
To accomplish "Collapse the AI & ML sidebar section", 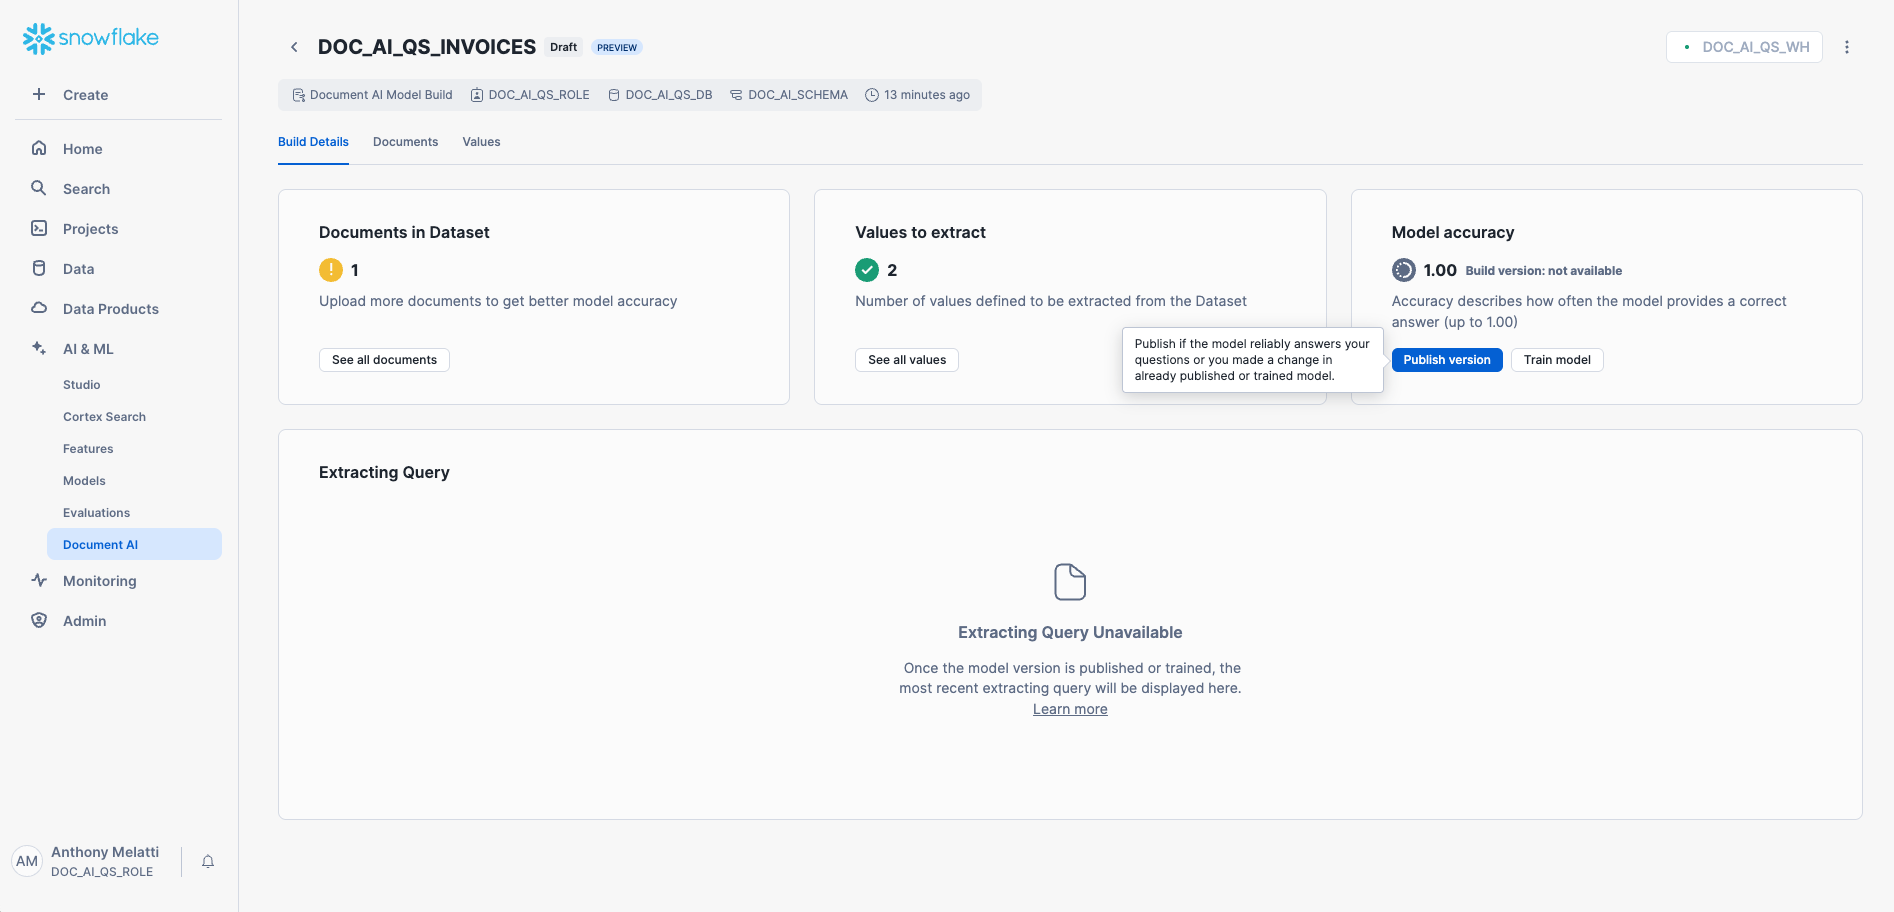I will [88, 349].
